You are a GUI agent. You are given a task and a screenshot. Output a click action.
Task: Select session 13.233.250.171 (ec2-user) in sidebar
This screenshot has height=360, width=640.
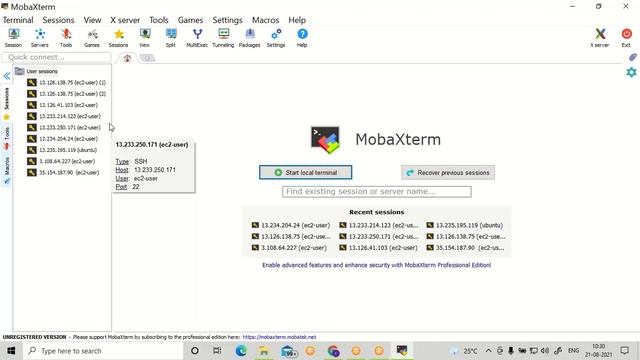tap(64, 127)
